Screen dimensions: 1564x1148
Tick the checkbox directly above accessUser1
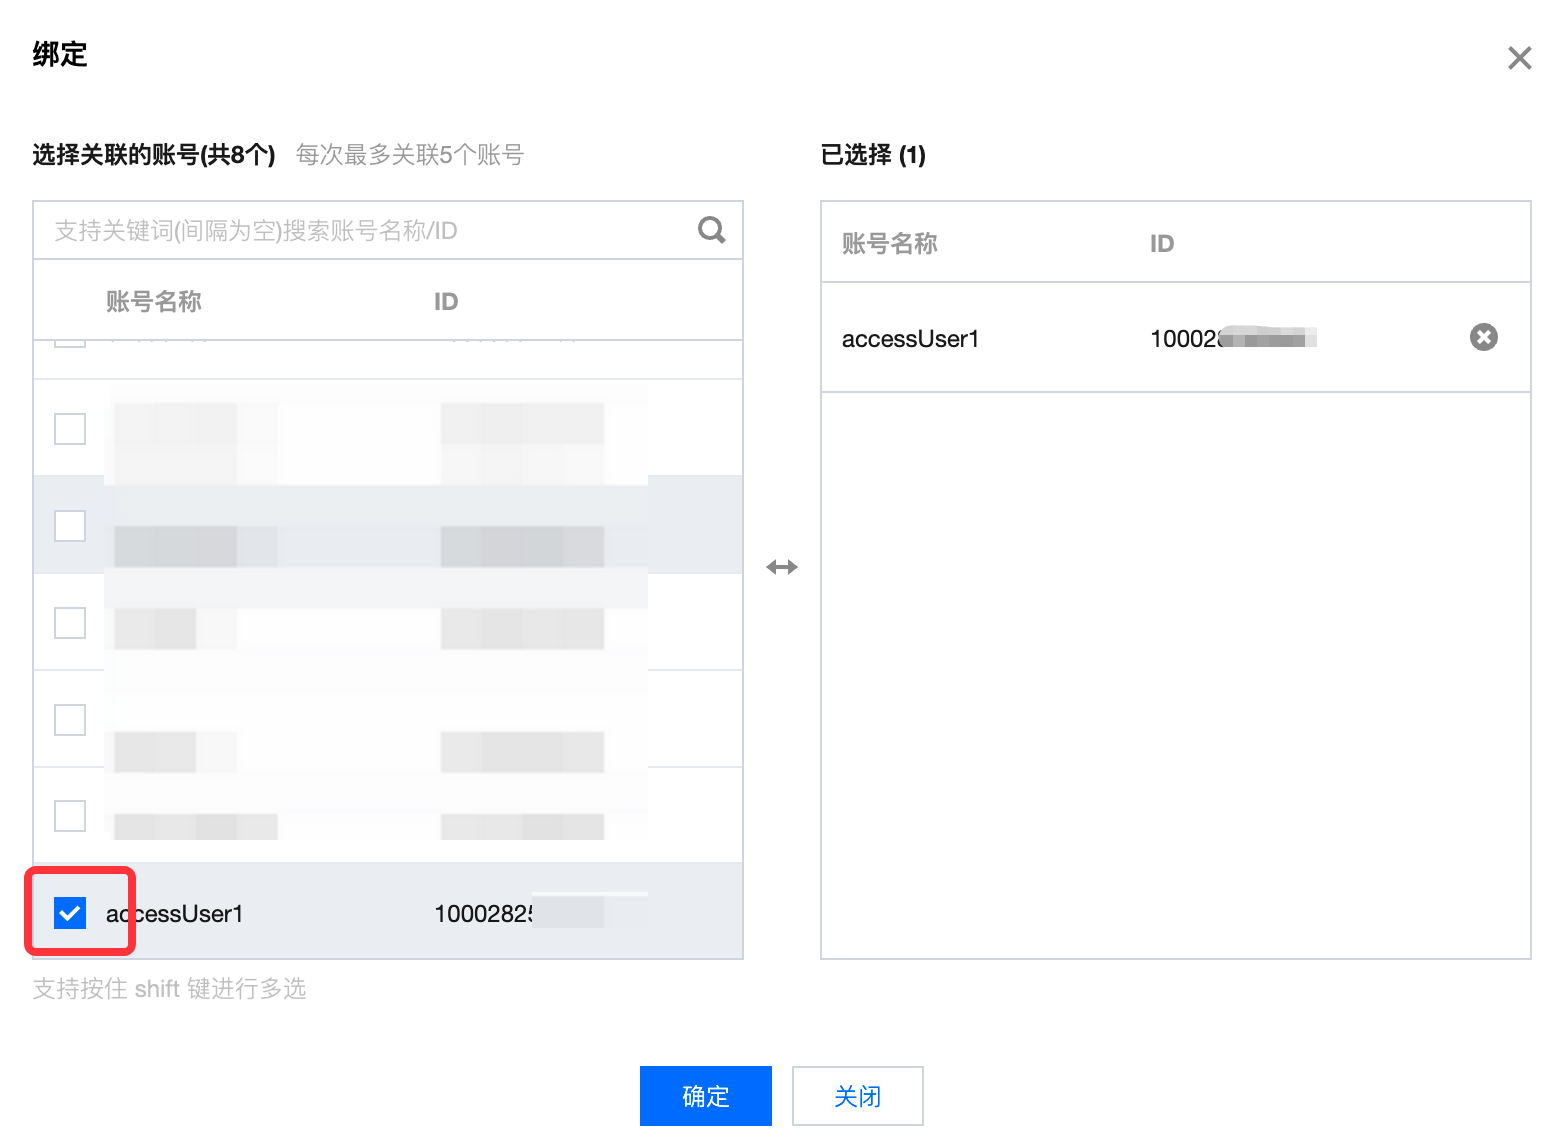(70, 816)
